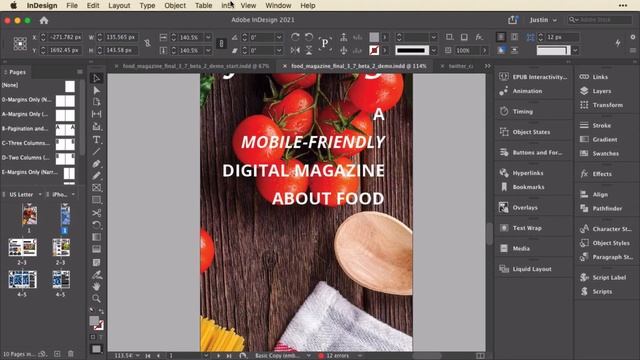Click the Home screen icon
This screenshot has width=640, height=360.
pos(44,20)
